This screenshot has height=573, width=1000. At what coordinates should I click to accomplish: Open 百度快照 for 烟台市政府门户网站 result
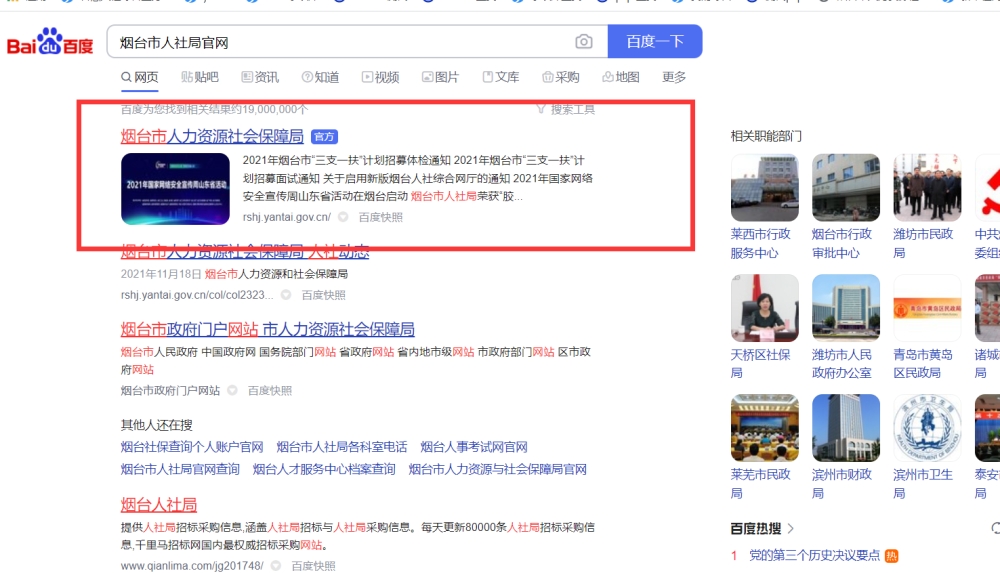[270, 391]
